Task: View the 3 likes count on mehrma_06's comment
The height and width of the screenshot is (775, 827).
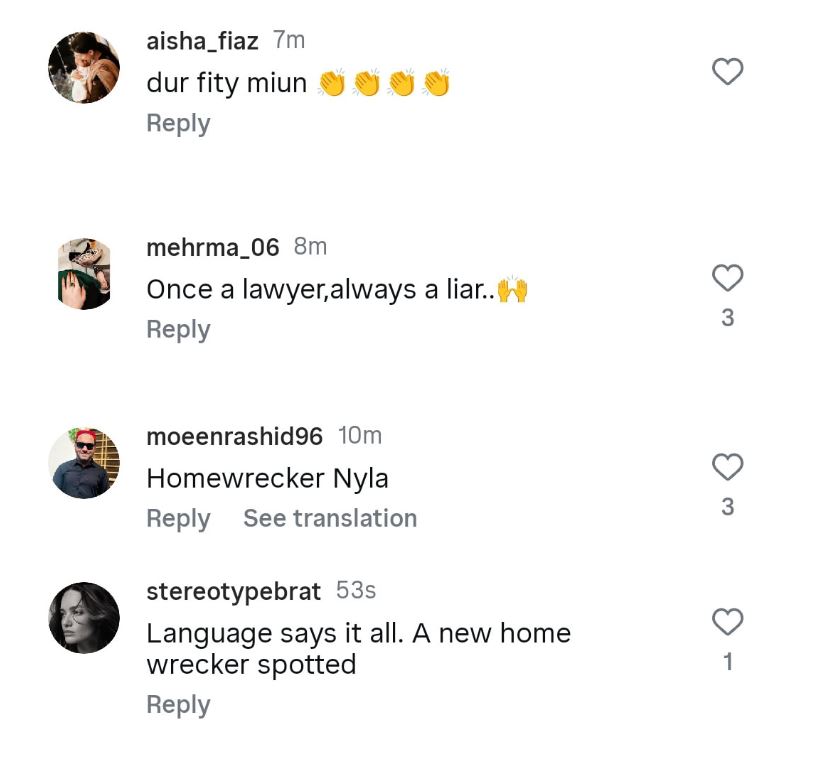Action: click(727, 318)
